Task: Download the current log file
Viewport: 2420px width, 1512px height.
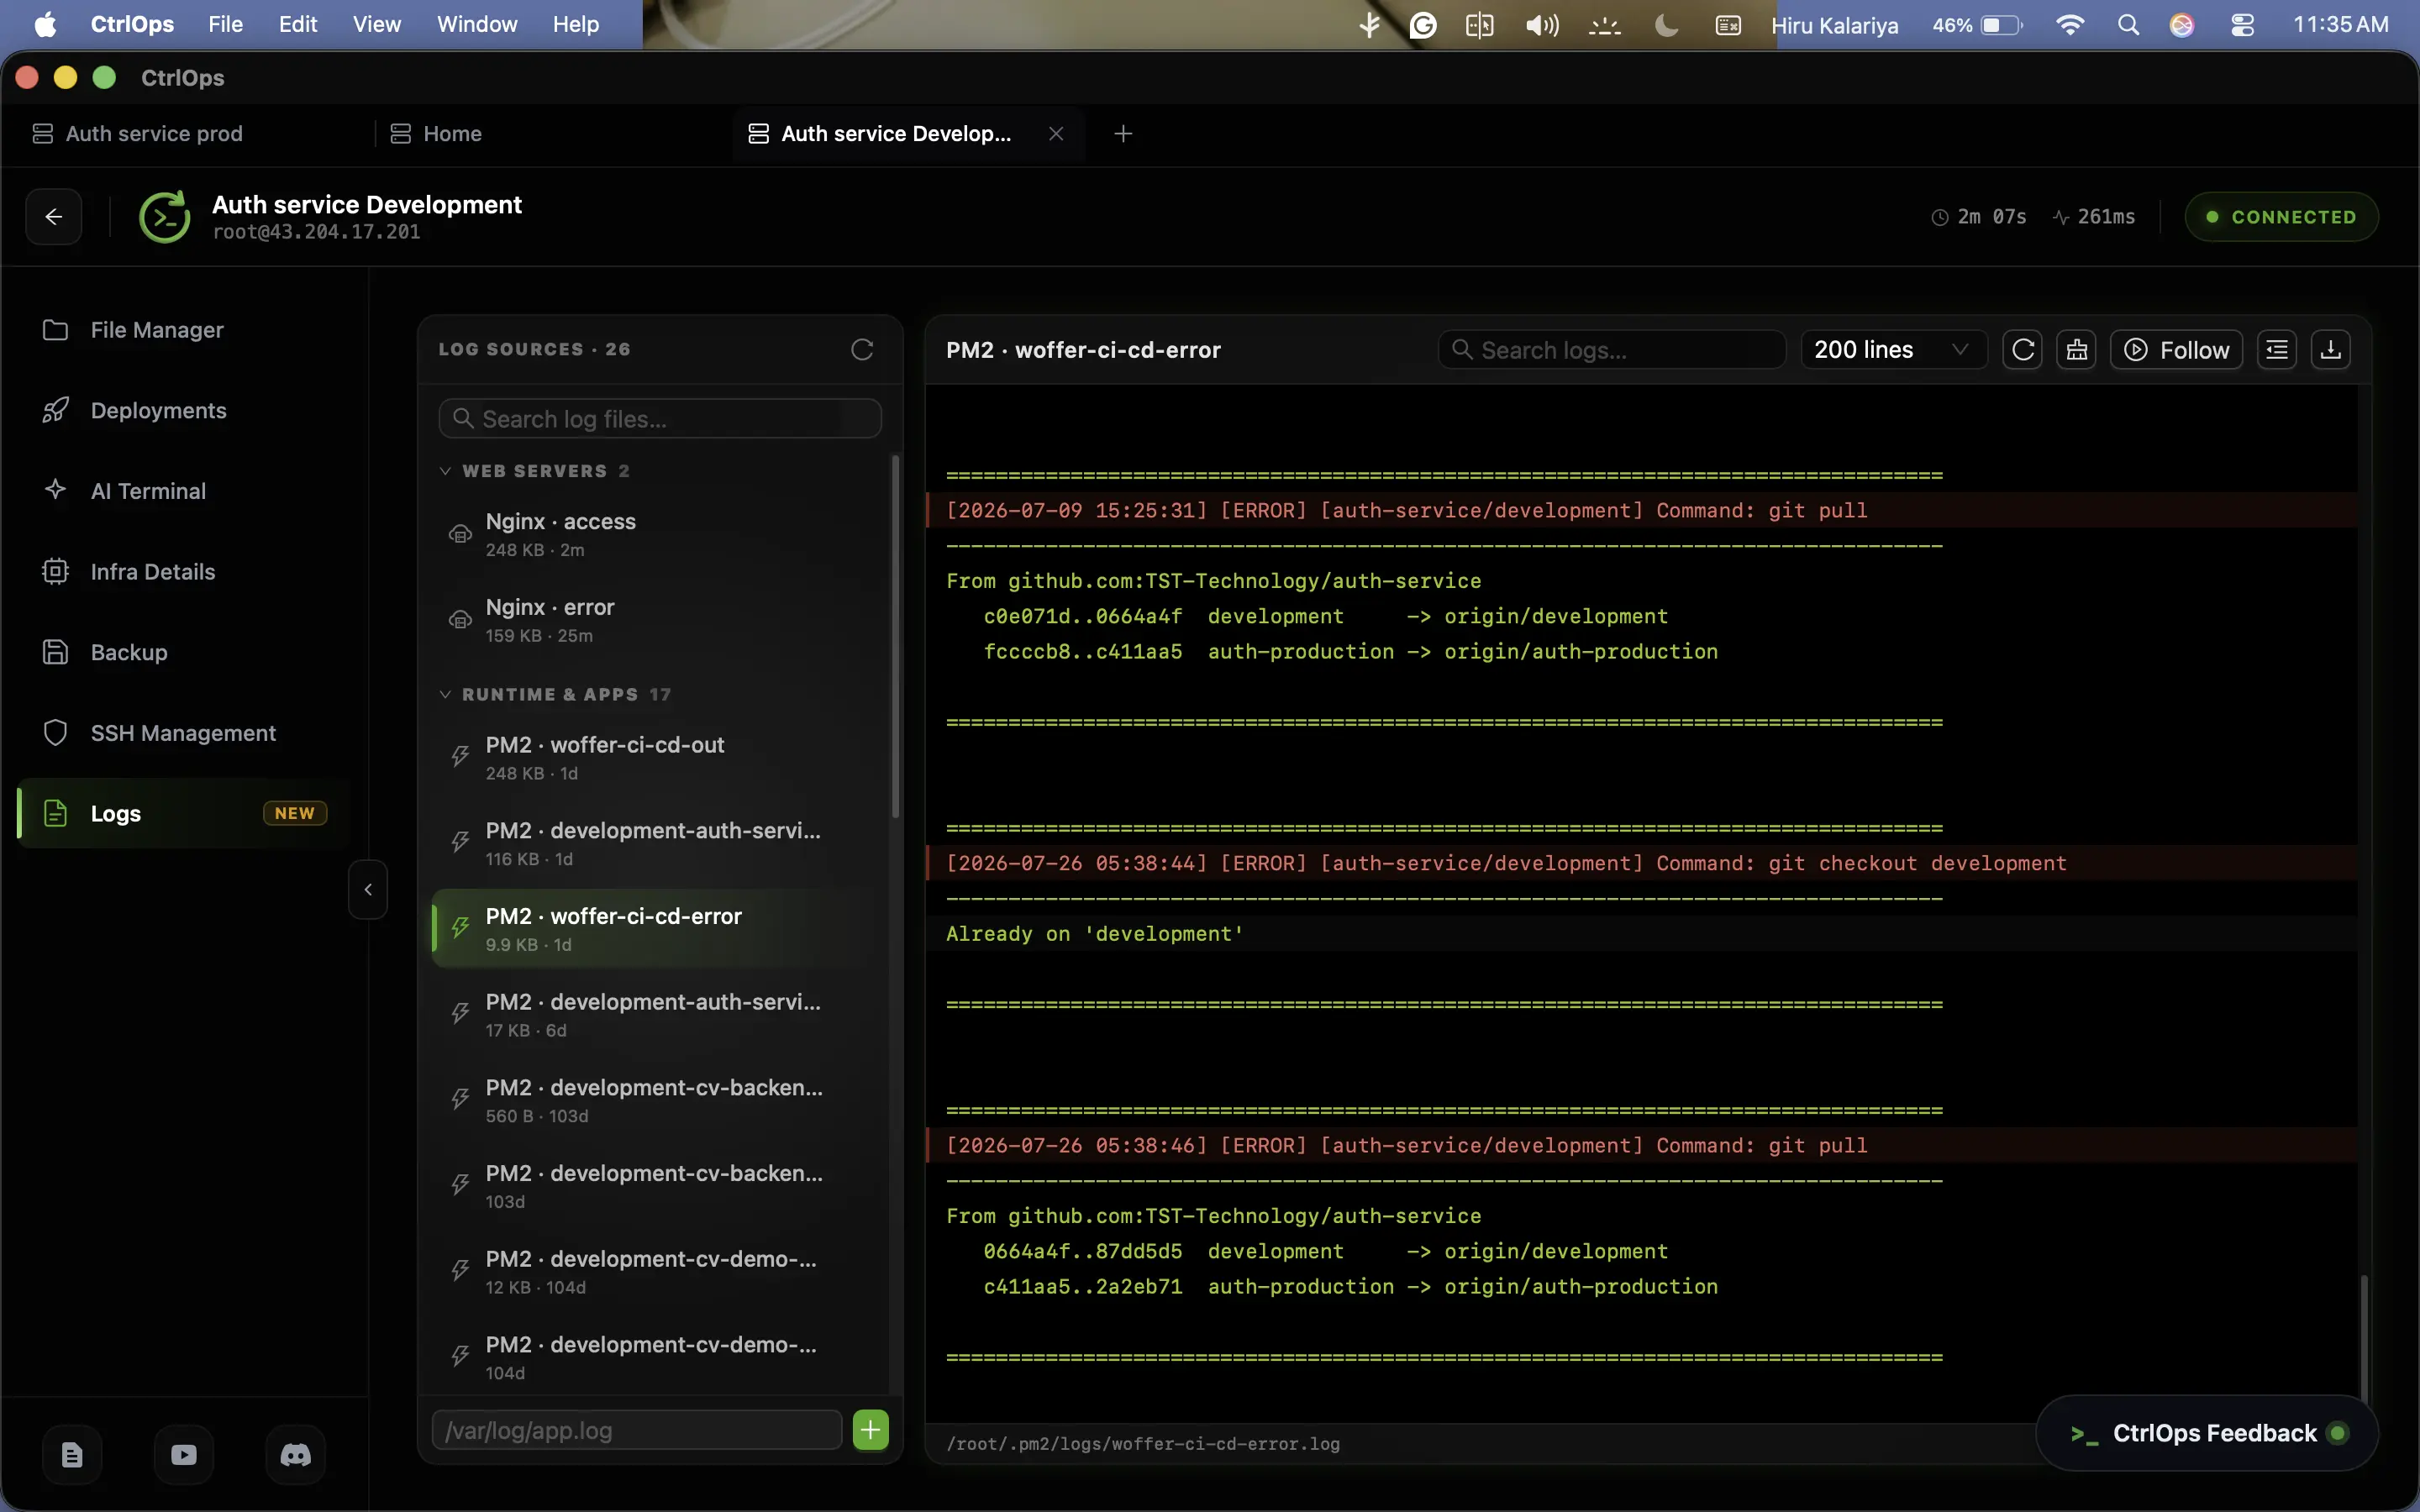Action: (2331, 350)
